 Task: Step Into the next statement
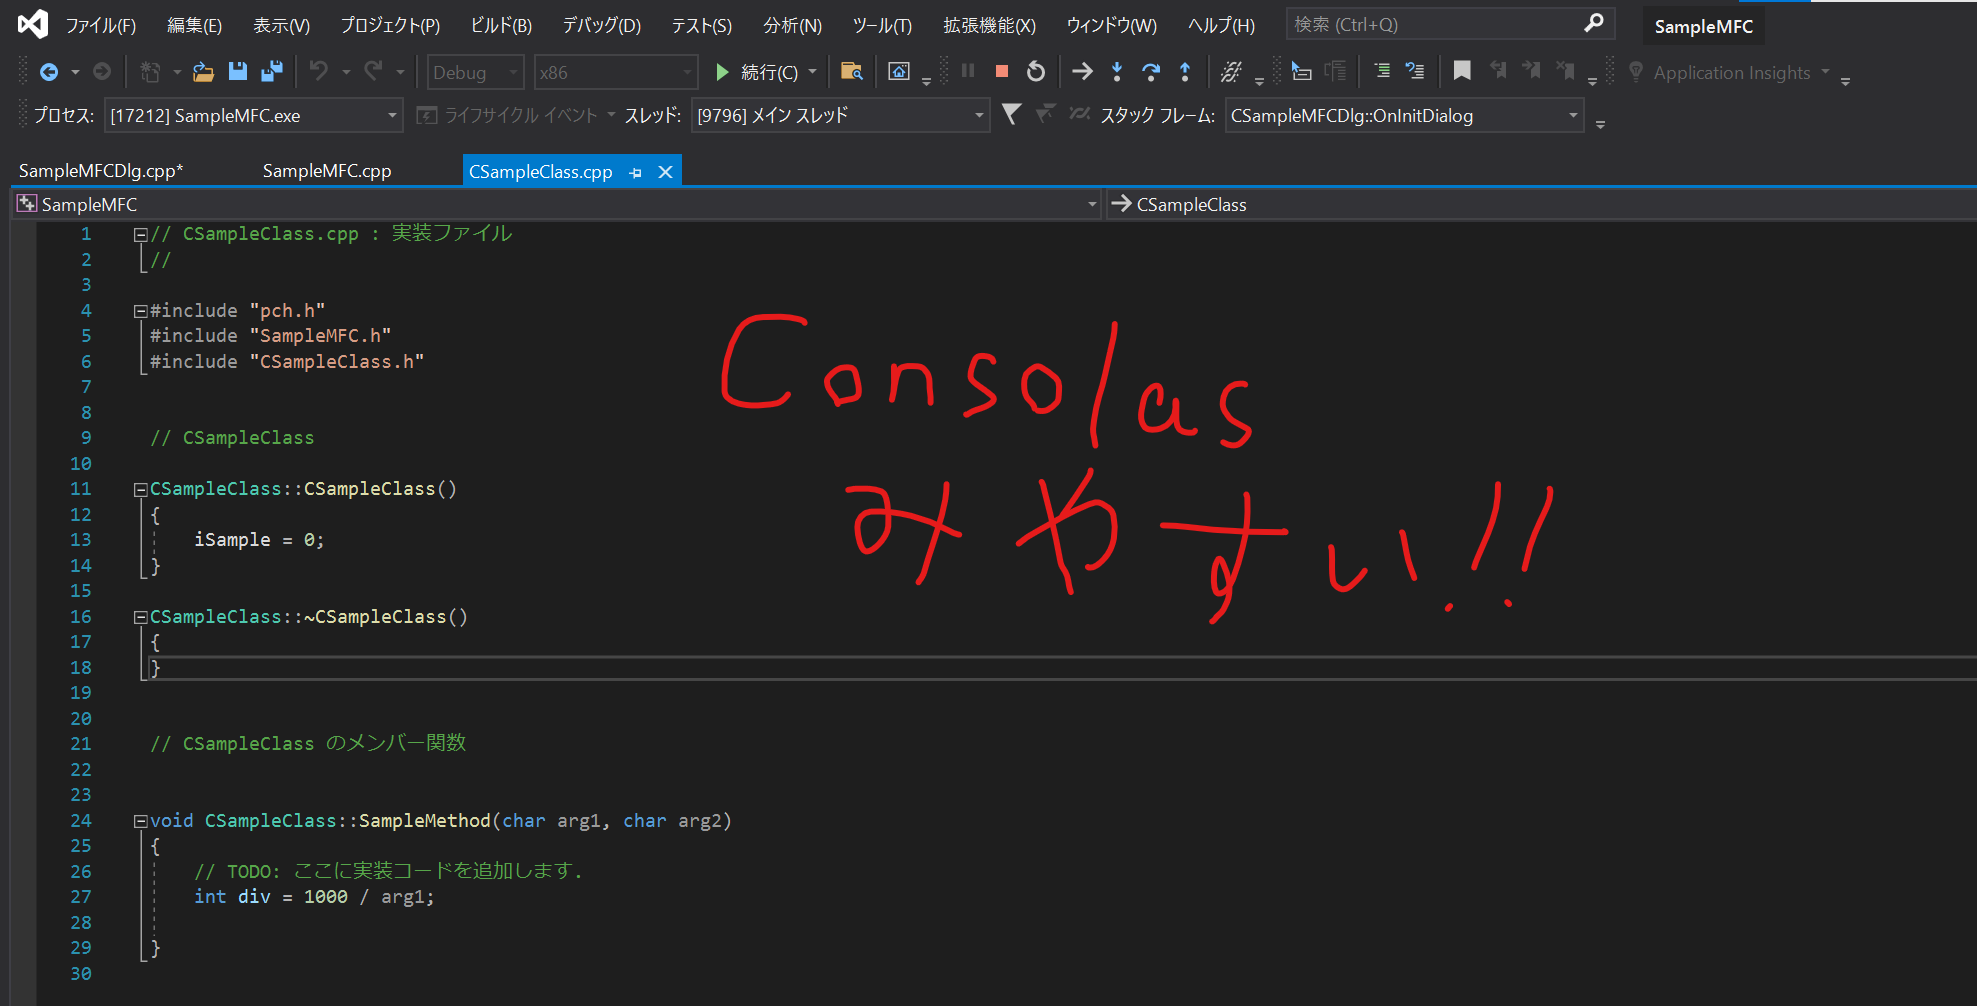1117,71
